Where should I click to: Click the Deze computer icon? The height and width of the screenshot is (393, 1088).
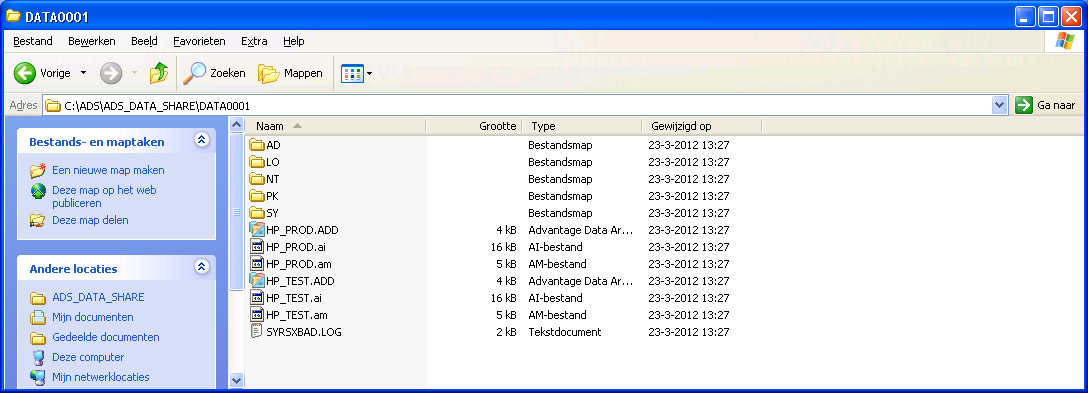(38, 358)
